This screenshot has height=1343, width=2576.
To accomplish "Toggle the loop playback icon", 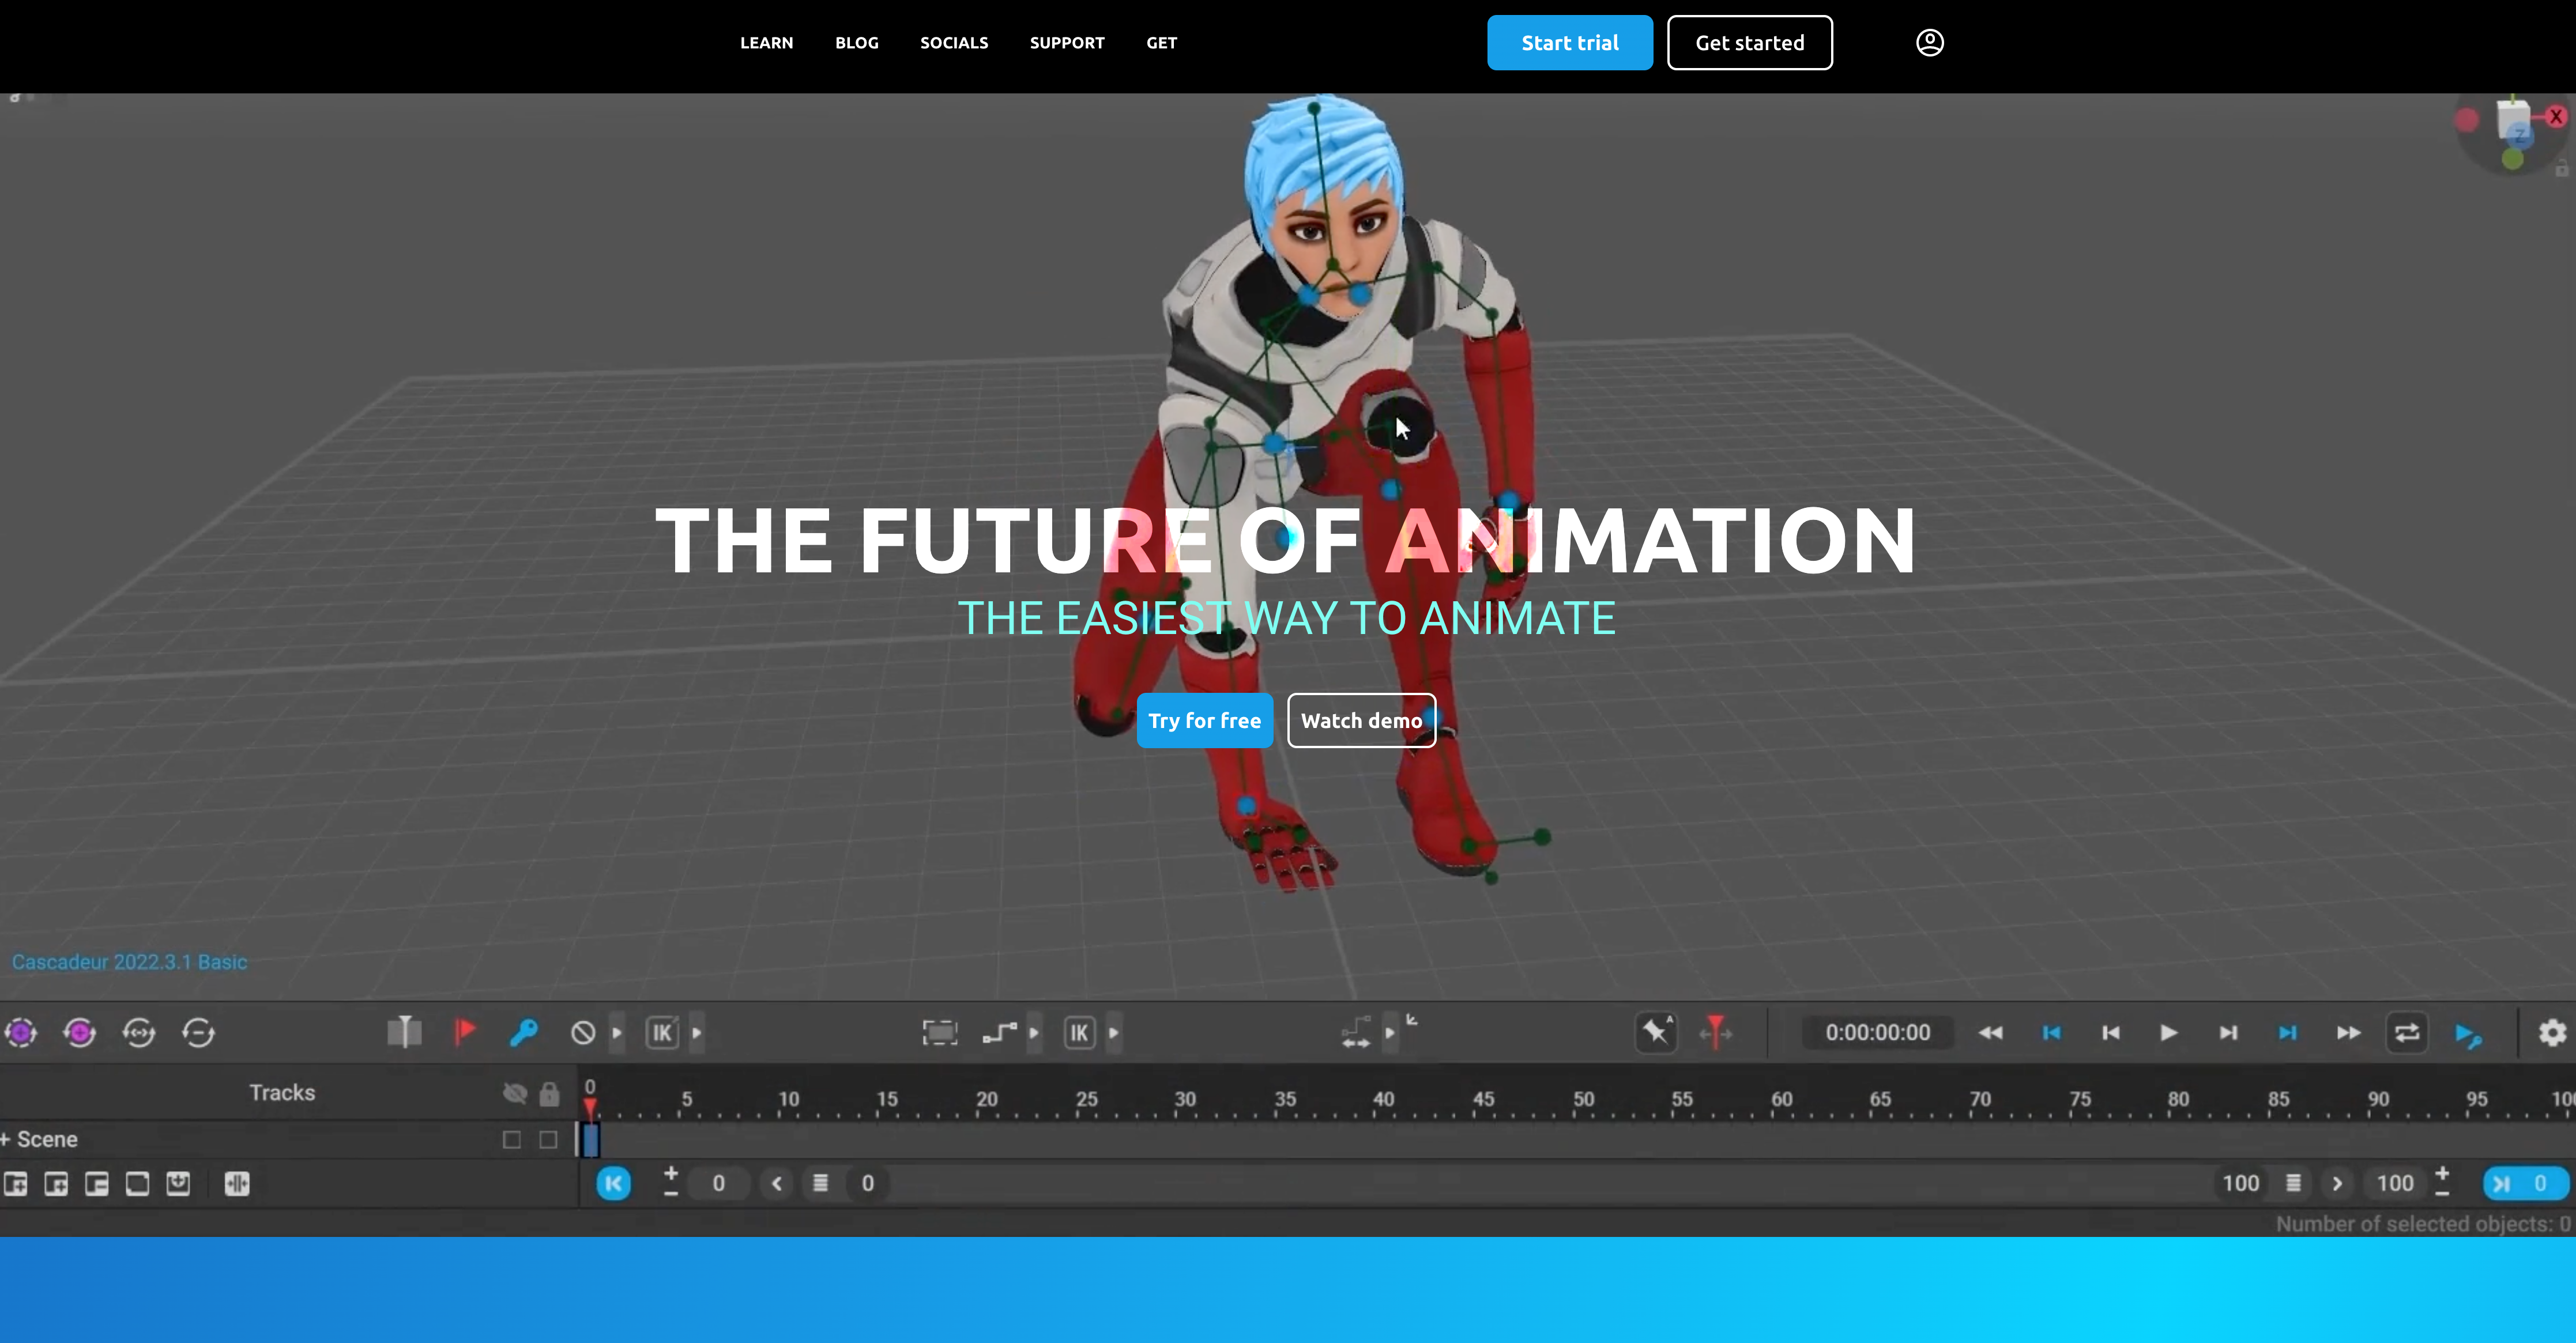I will [2406, 1032].
